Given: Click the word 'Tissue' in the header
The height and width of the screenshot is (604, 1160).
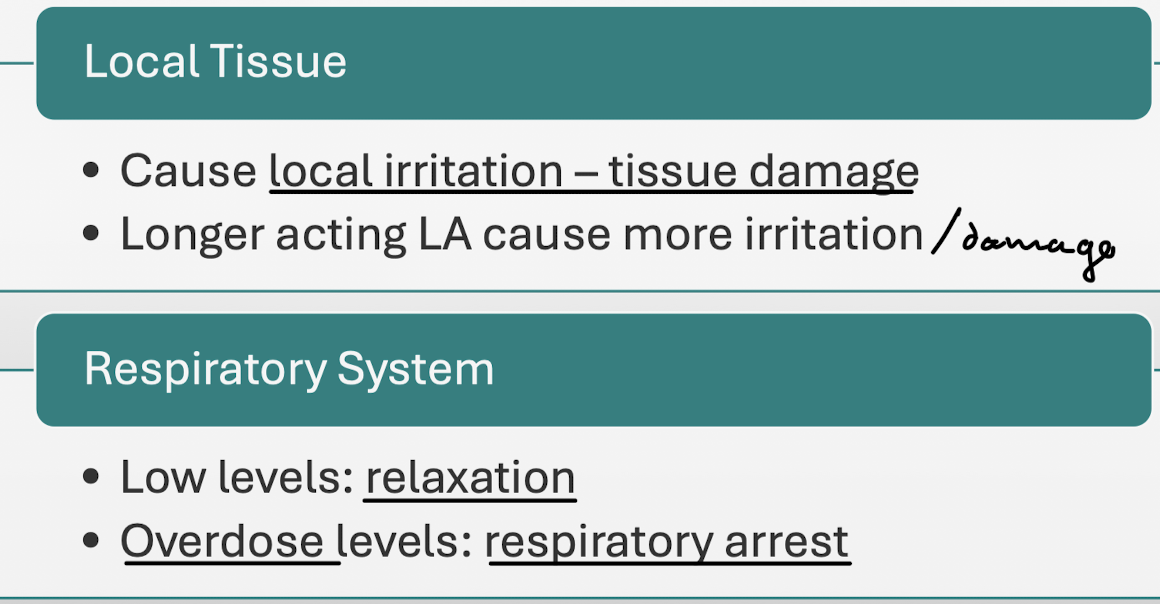Looking at the screenshot, I should [x=279, y=62].
